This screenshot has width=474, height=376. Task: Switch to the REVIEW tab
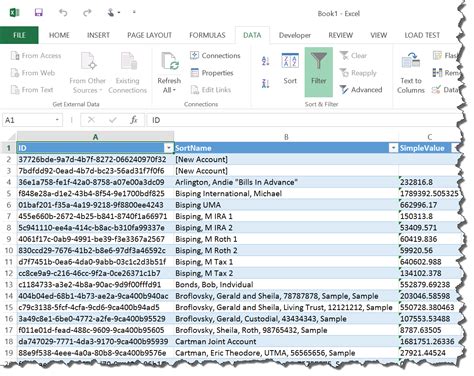340,35
